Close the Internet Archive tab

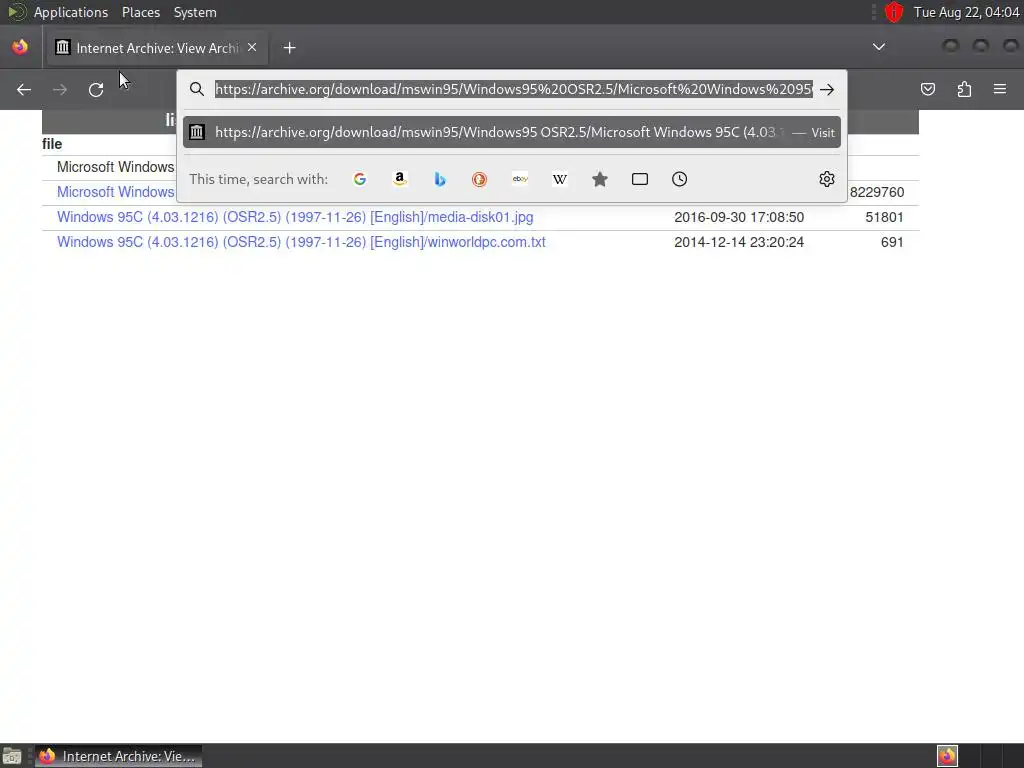click(x=252, y=48)
